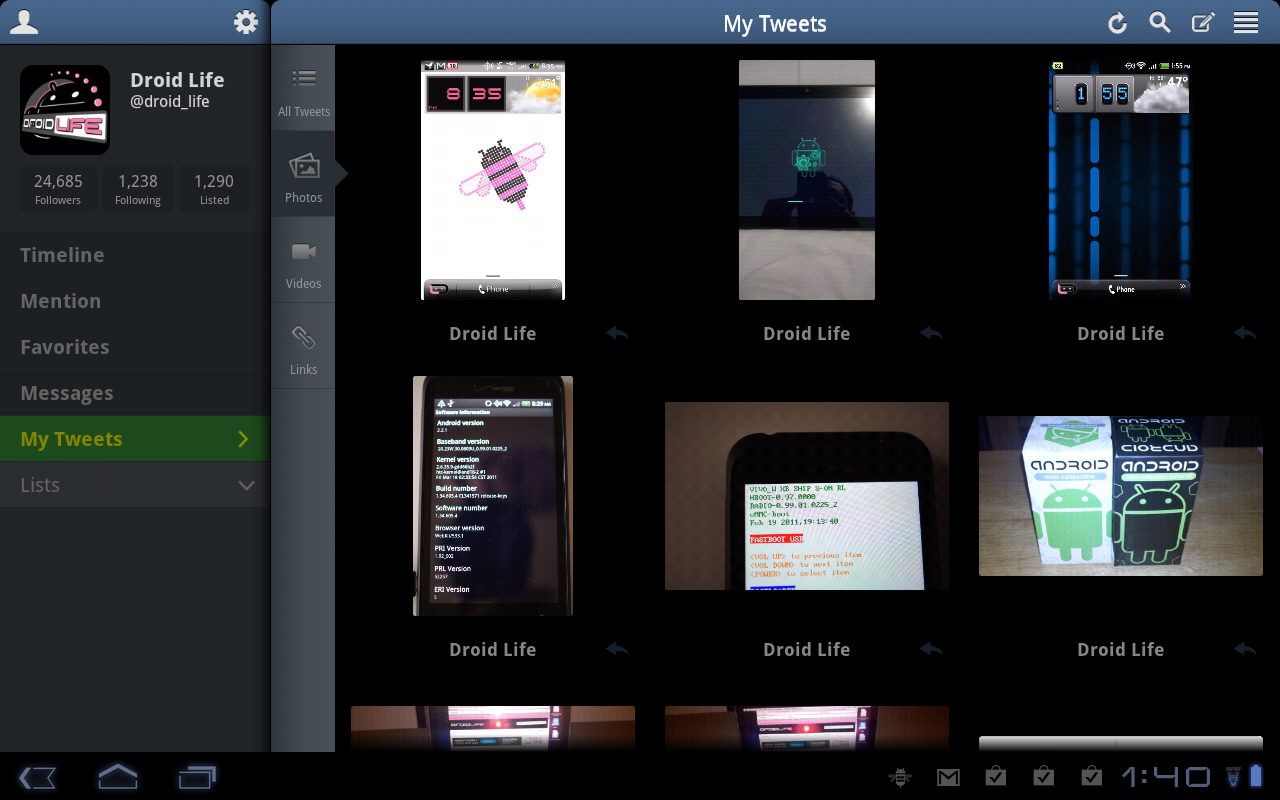The image size is (1280, 800).
Task: View the 1,238 Following list
Action: pyautogui.click(x=138, y=189)
